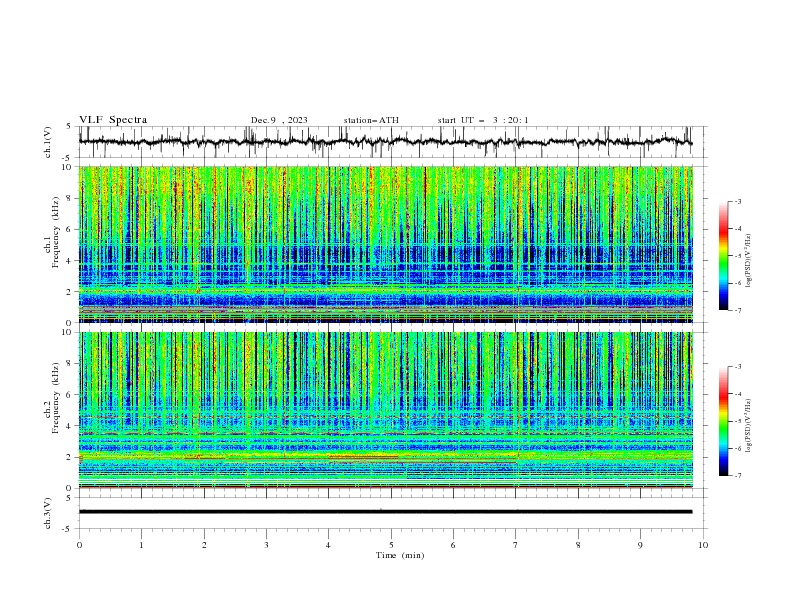The height and width of the screenshot is (612, 792).
Task: Click time axis tick label "6"
Action: pyautogui.click(x=453, y=545)
